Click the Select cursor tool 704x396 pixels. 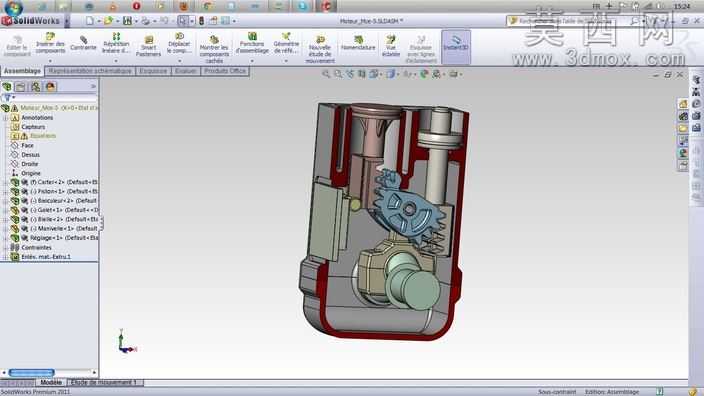click(x=182, y=21)
